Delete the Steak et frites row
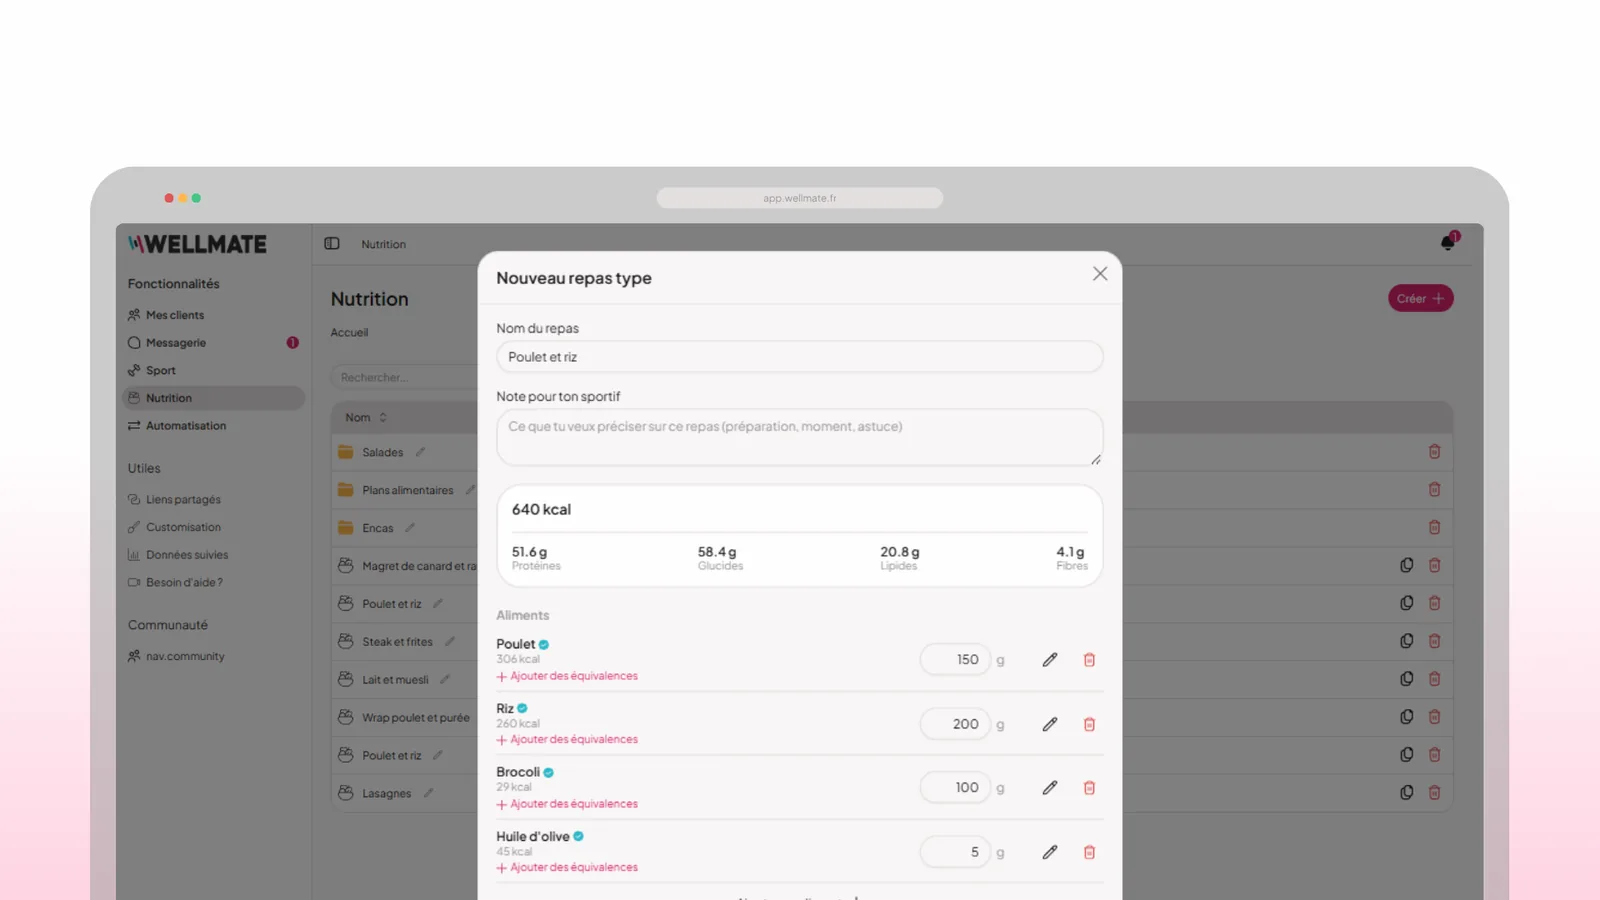Viewport: 1600px width, 900px height. [1435, 641]
